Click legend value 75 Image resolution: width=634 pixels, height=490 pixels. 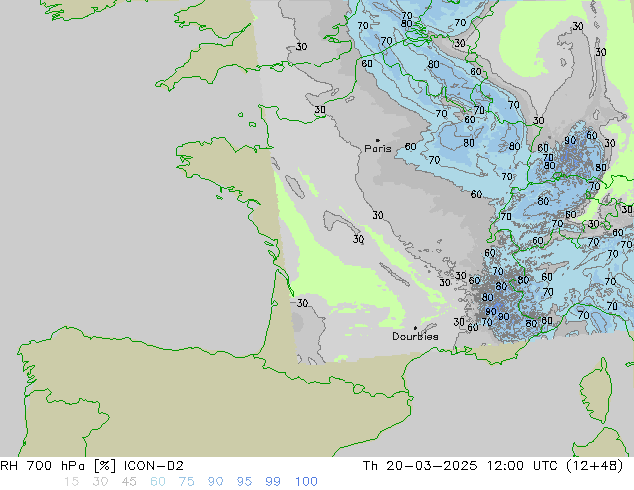coord(186,482)
